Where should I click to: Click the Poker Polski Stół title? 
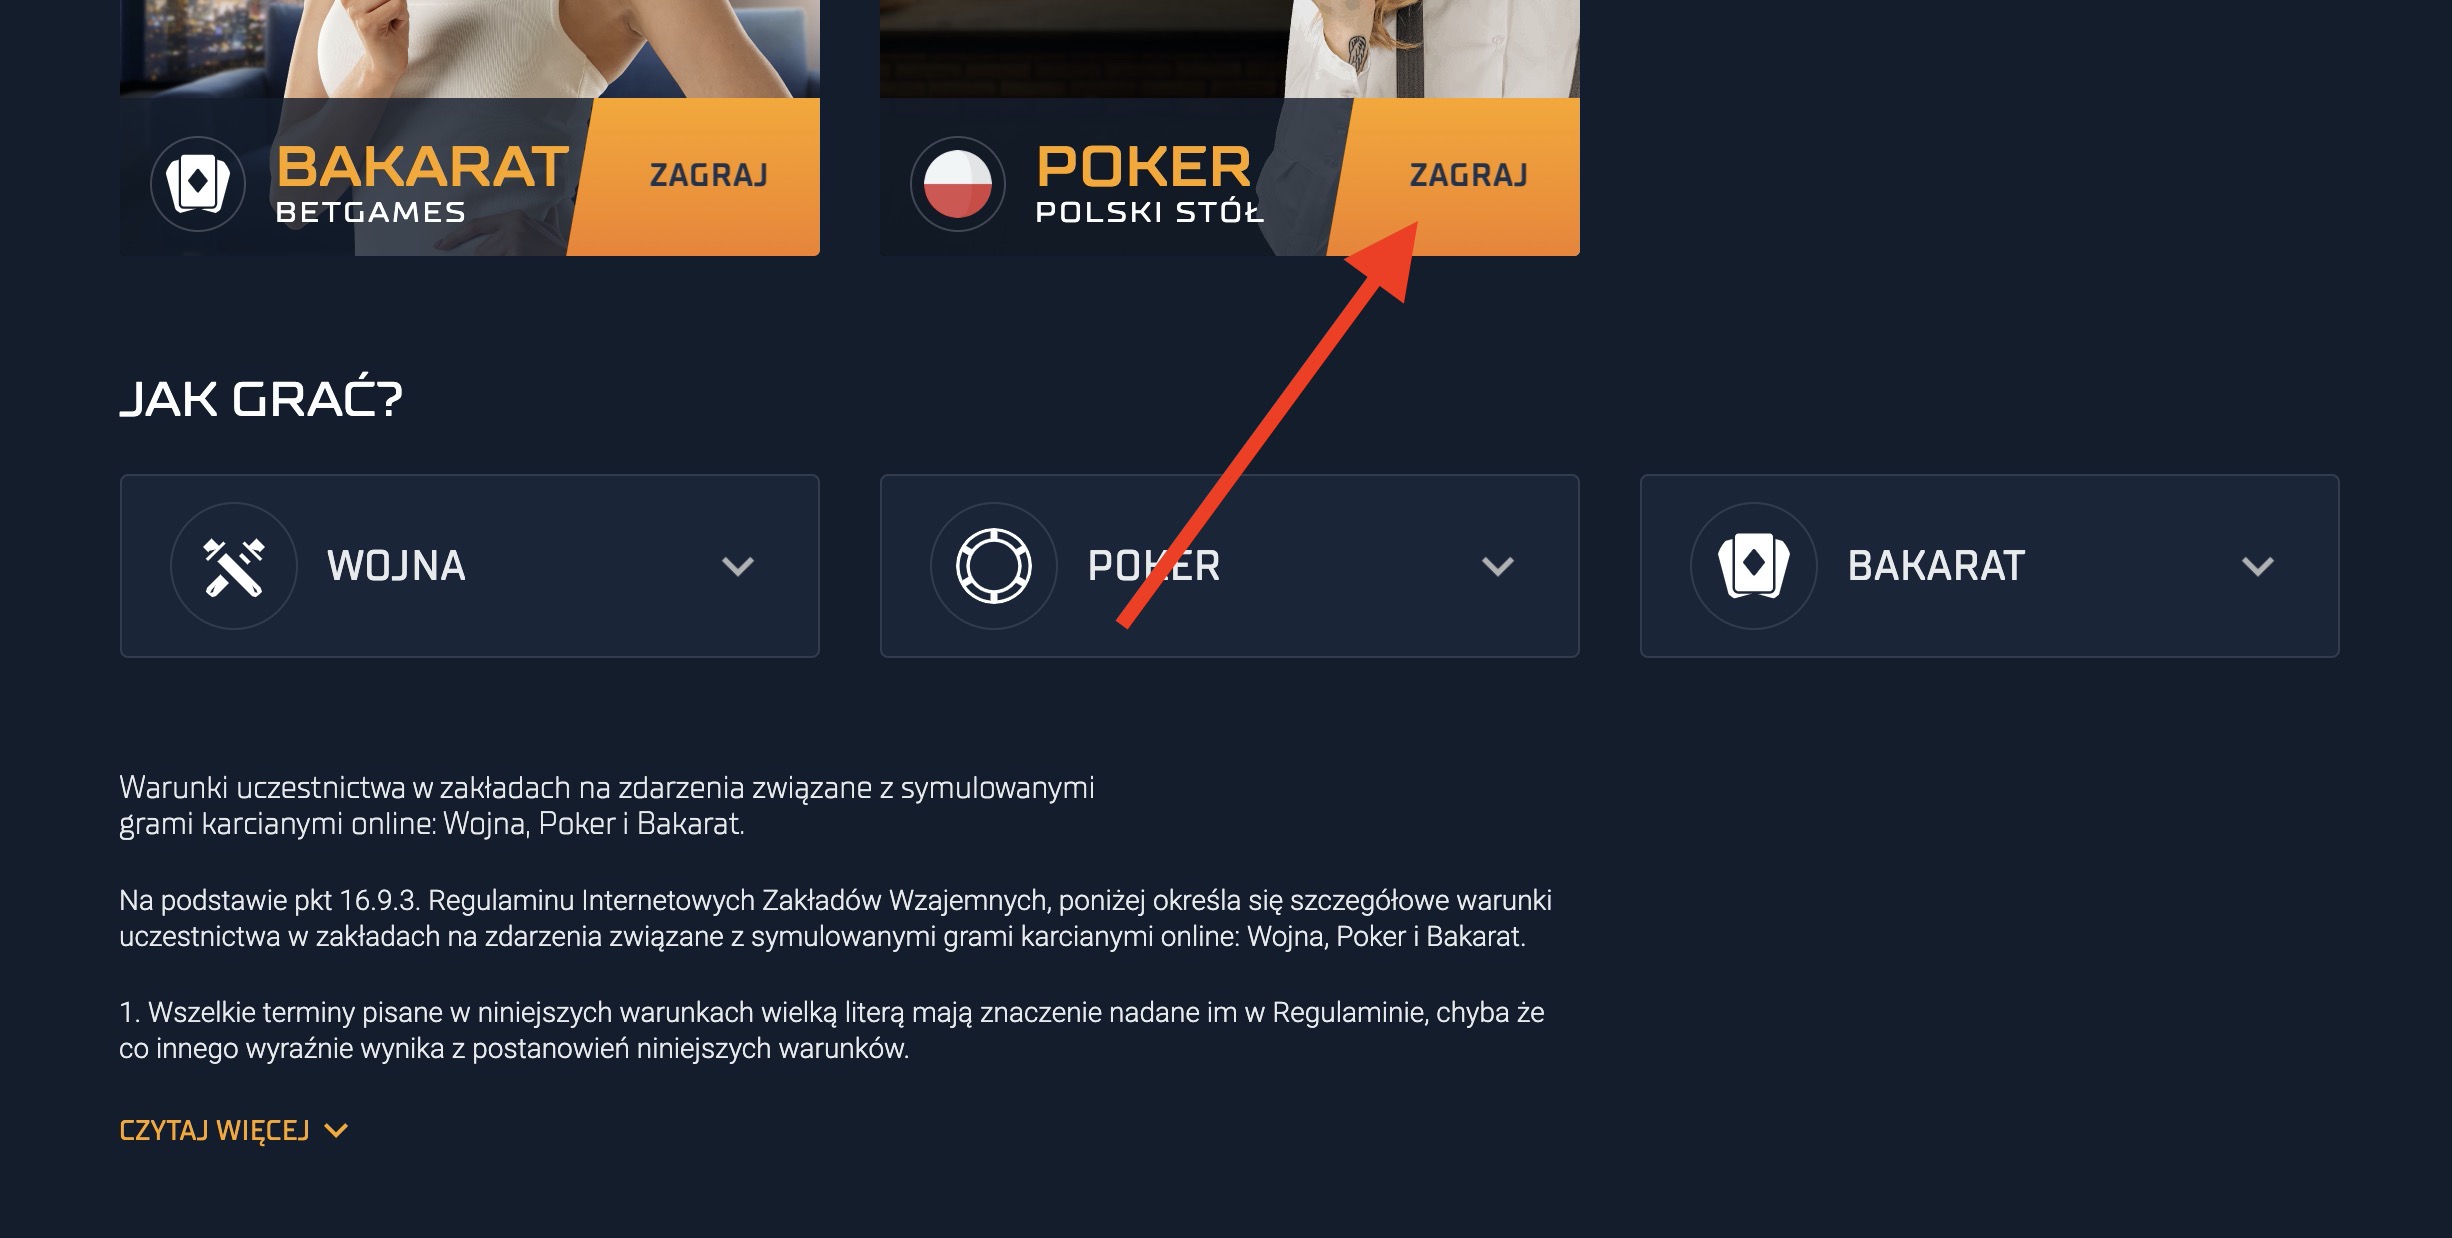pos(1149,183)
